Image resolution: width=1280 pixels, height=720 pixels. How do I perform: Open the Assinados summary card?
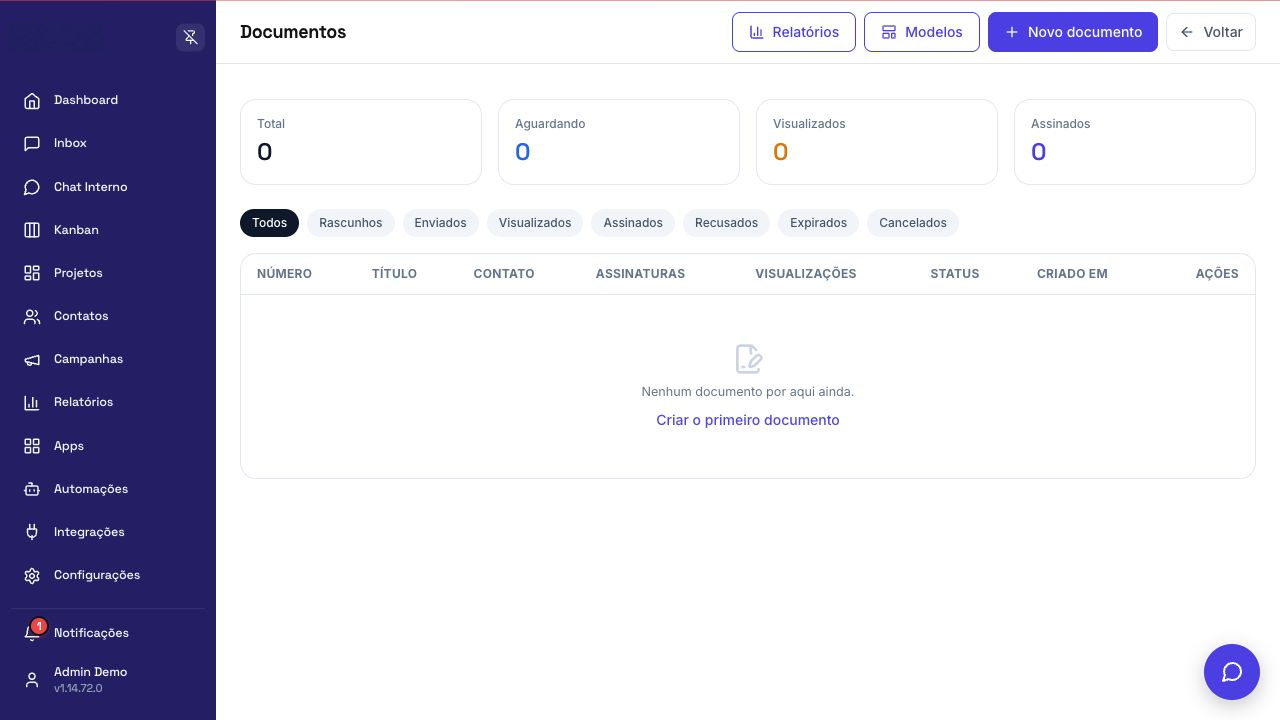click(x=1135, y=142)
